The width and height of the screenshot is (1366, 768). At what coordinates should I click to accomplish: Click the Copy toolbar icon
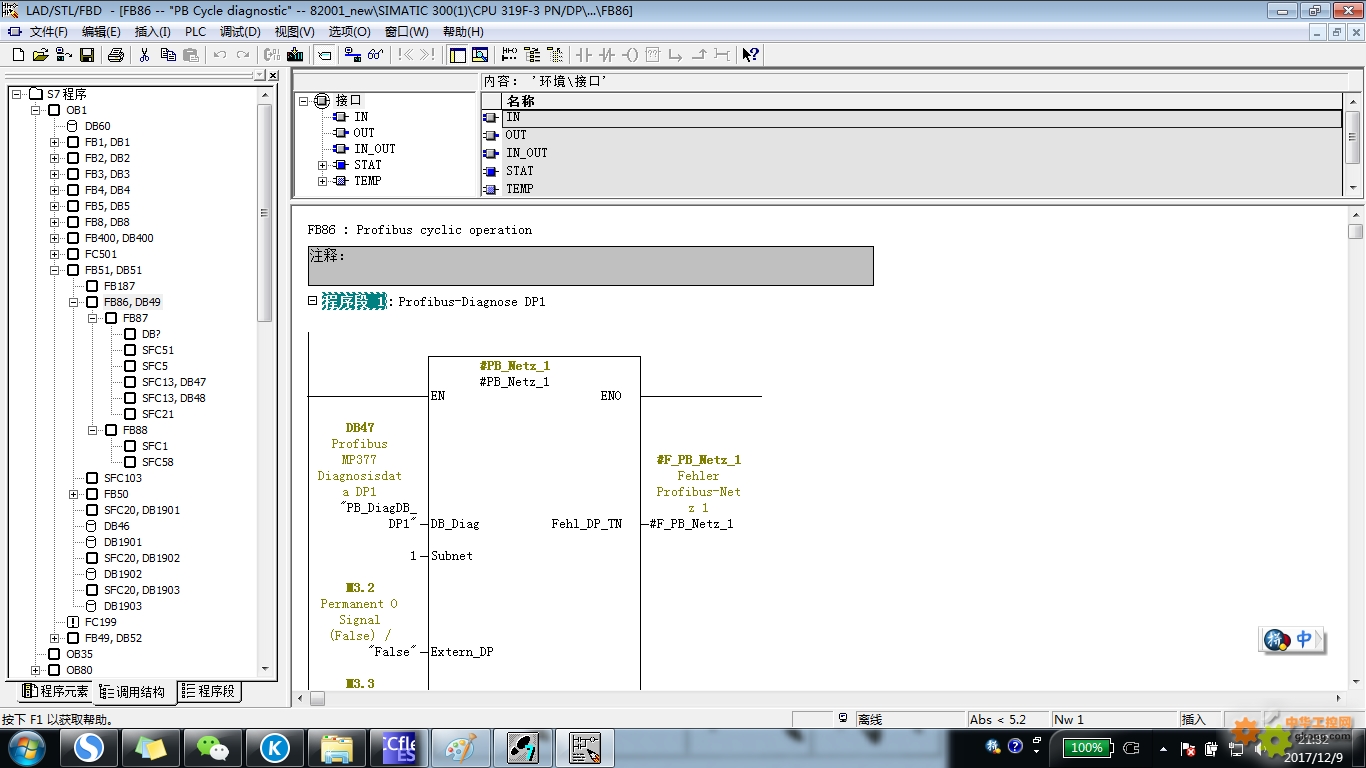click(x=168, y=55)
